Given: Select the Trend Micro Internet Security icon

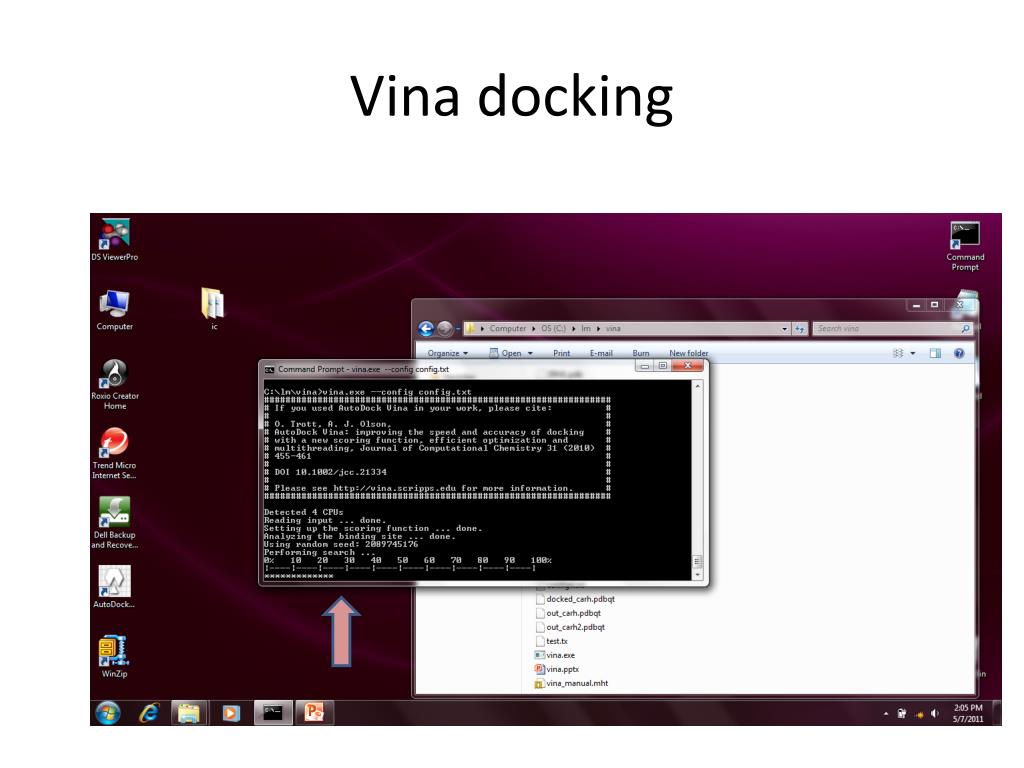Looking at the screenshot, I should 114,454.
